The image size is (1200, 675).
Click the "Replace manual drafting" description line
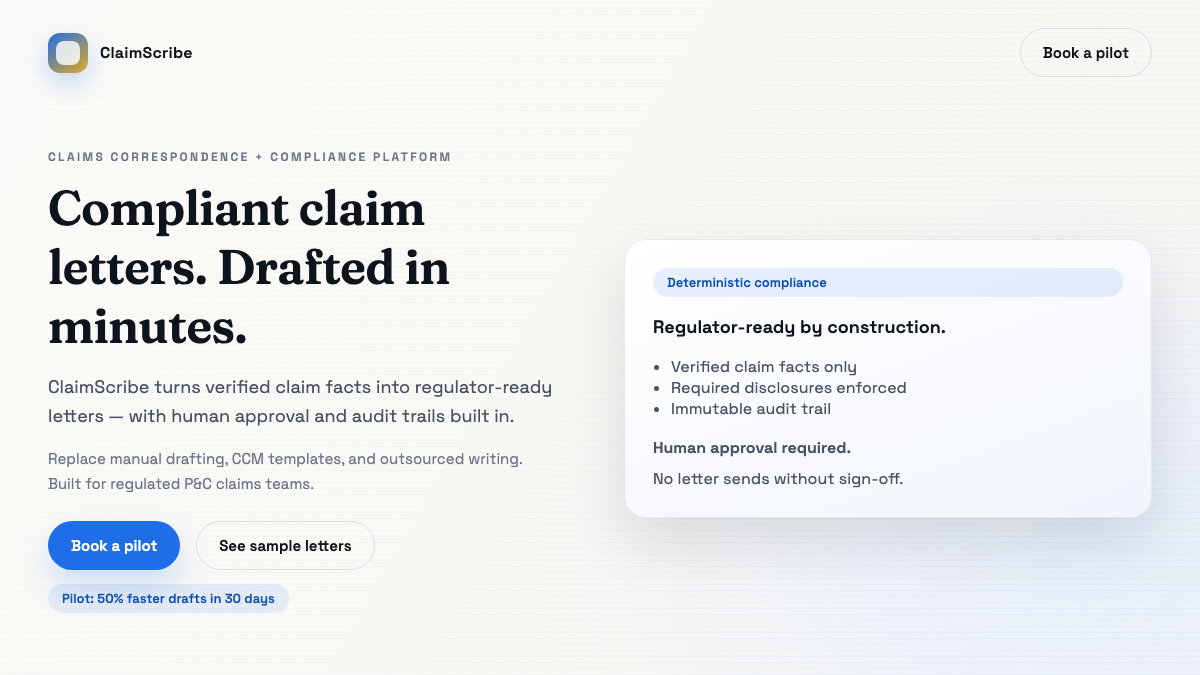coord(285,459)
